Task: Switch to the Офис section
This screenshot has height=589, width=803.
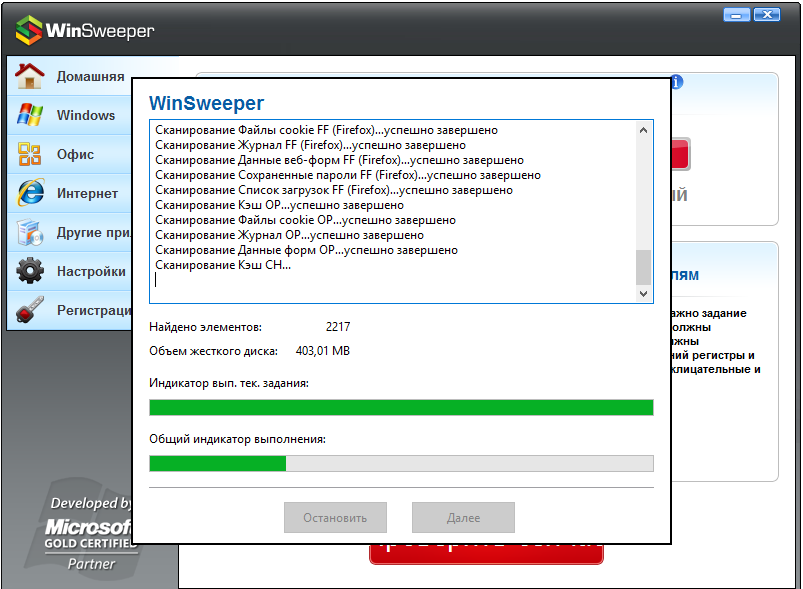Action: pos(75,154)
